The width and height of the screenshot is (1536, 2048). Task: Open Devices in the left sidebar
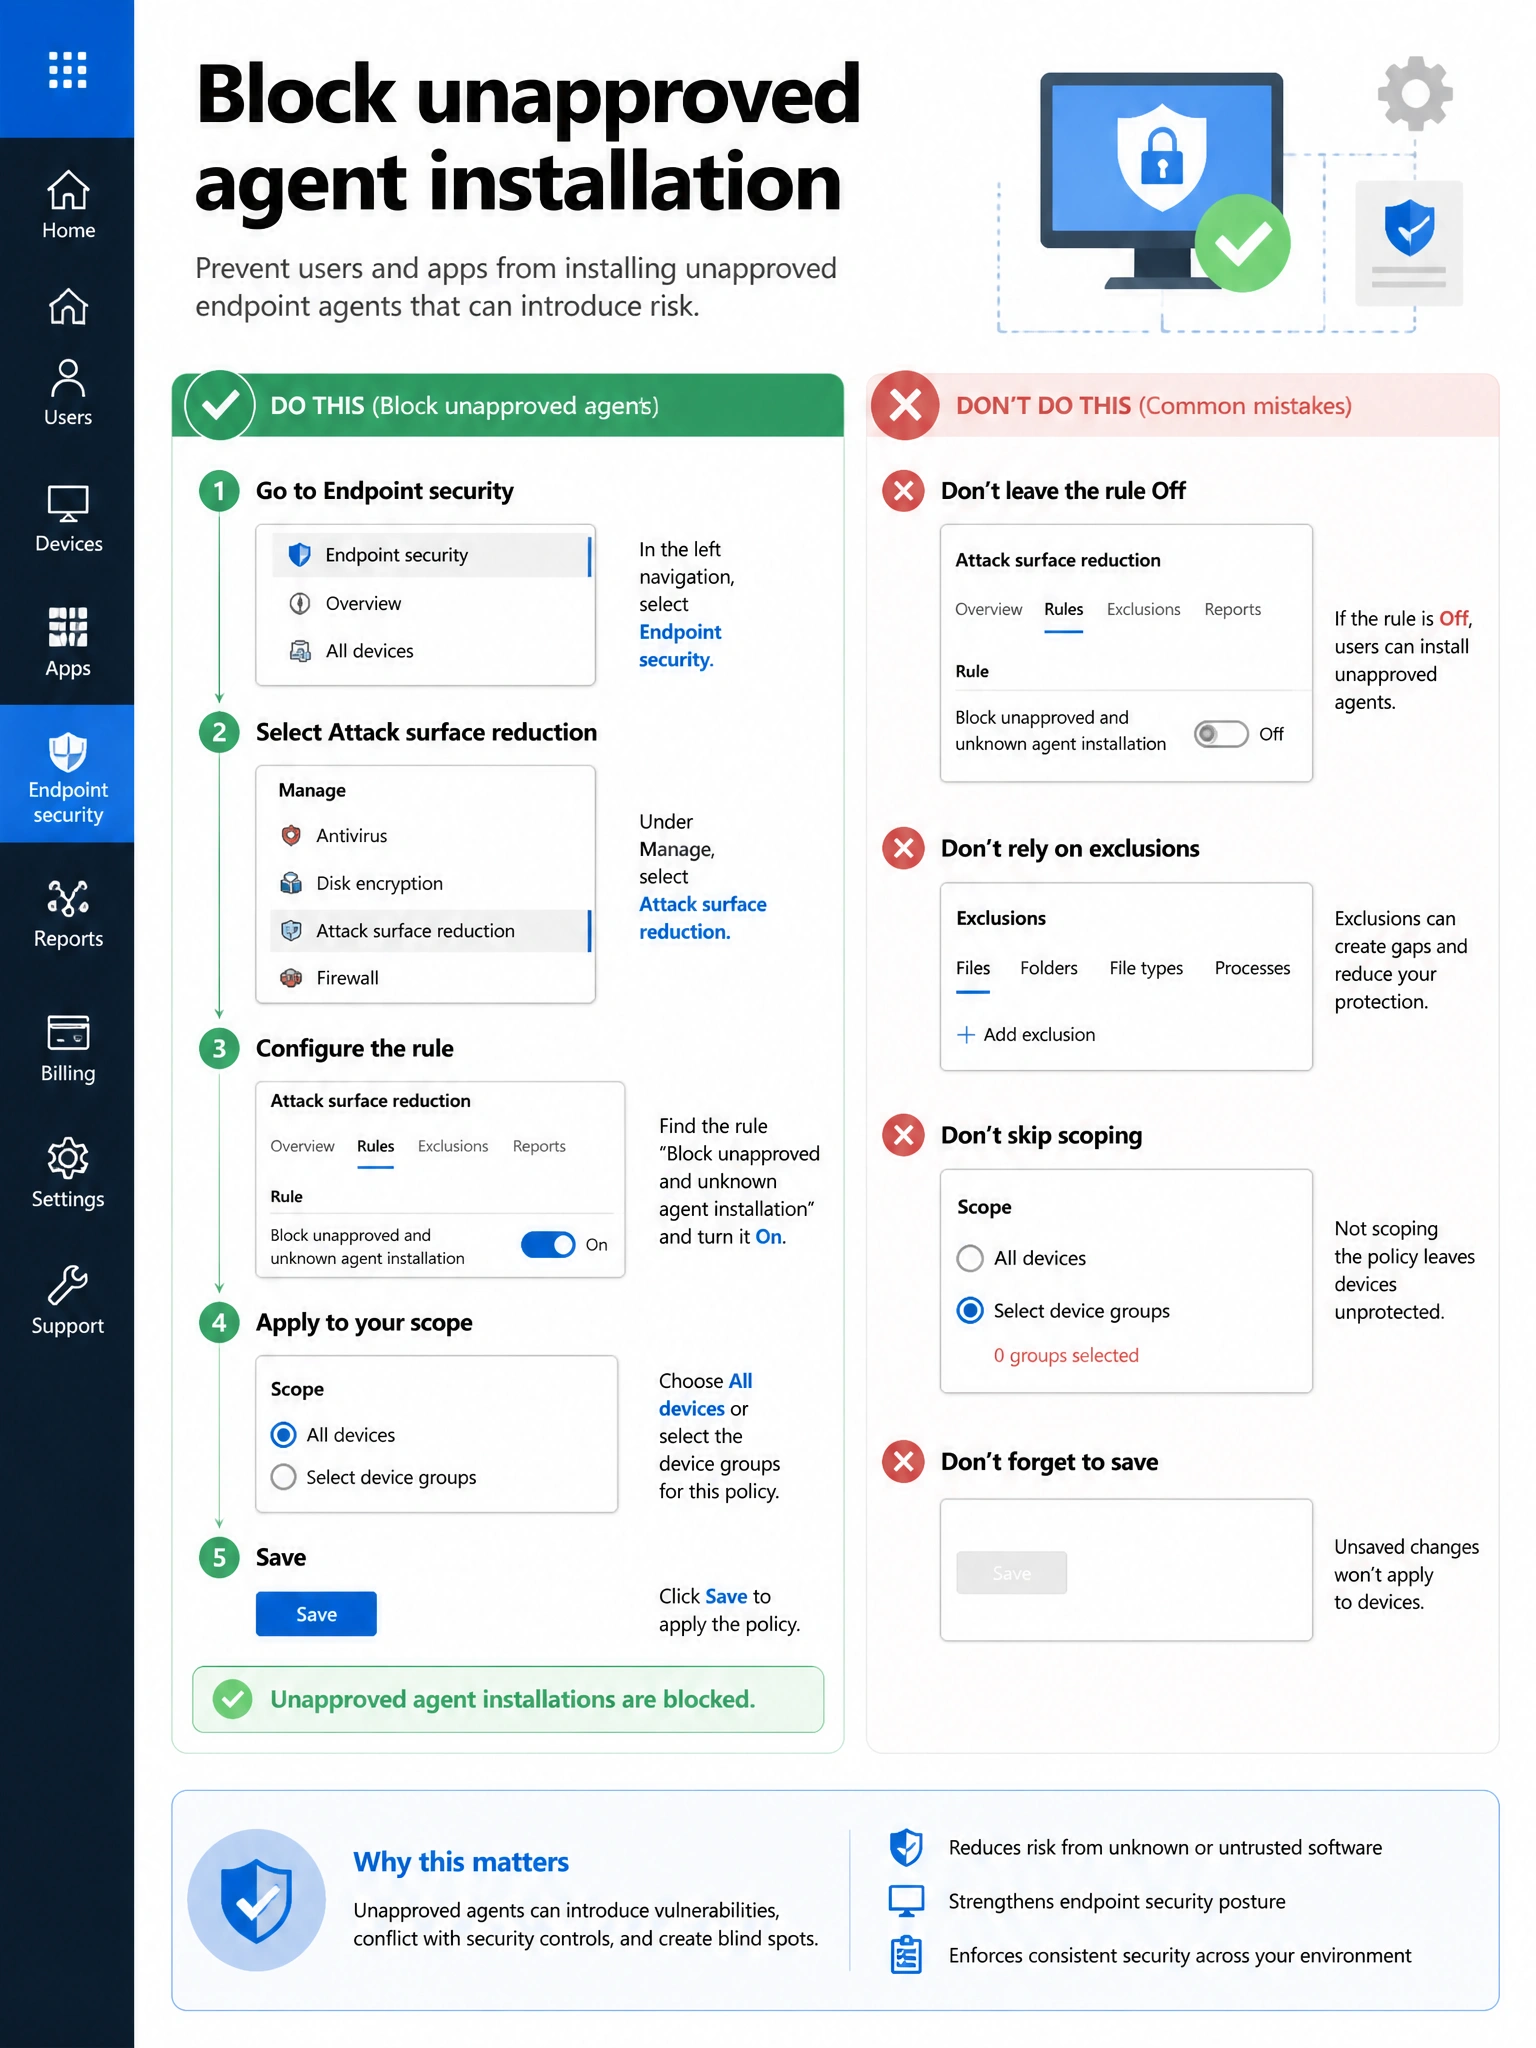coord(68,519)
